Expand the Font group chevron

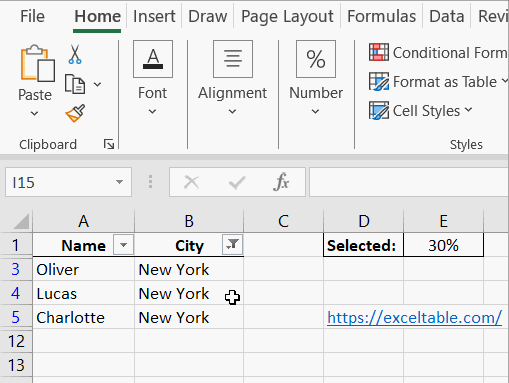pyautogui.click(x=152, y=111)
